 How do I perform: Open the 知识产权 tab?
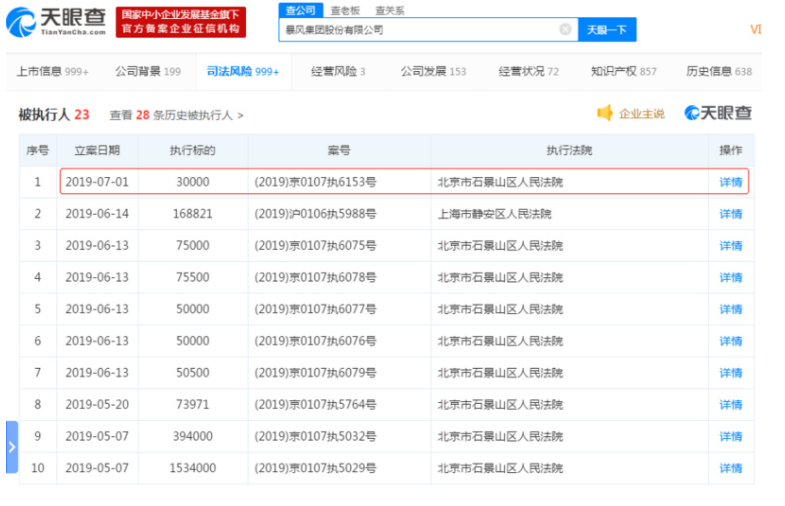click(623, 72)
